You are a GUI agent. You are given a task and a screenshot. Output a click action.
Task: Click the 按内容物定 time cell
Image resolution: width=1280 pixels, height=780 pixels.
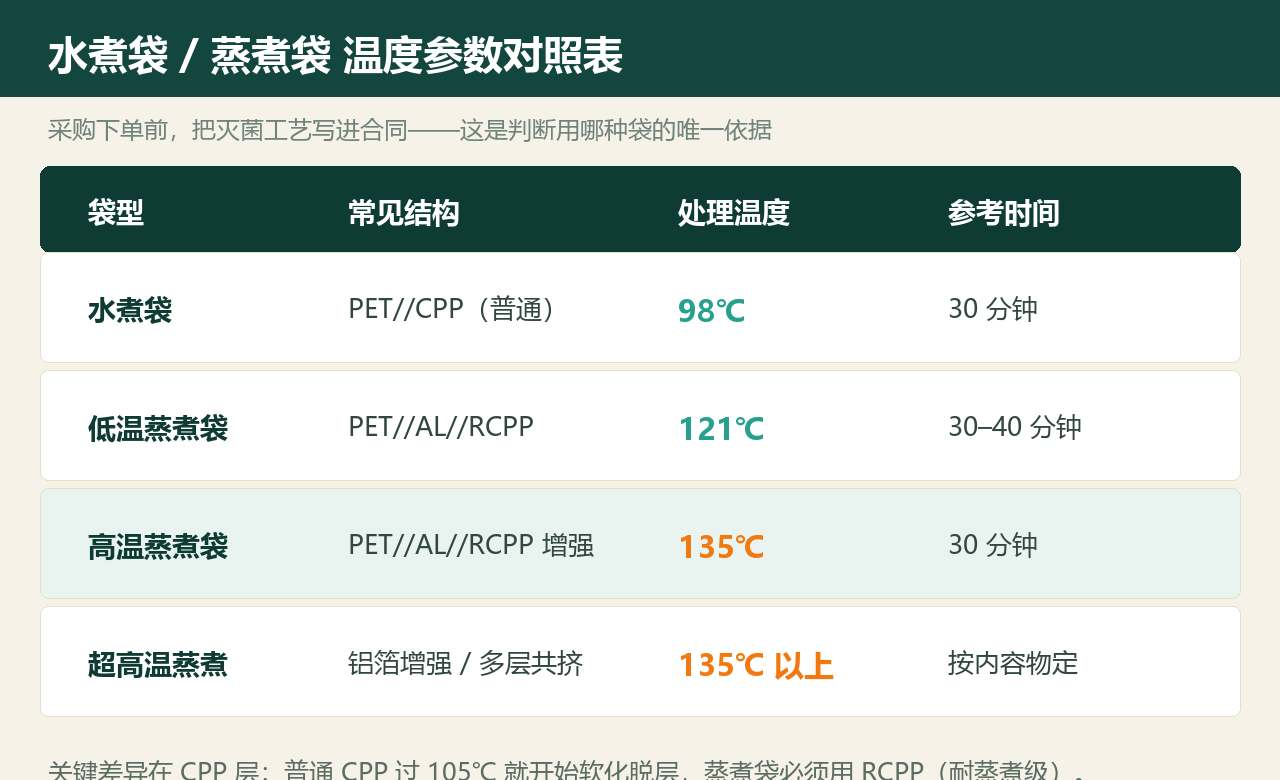pyautogui.click(x=1013, y=663)
